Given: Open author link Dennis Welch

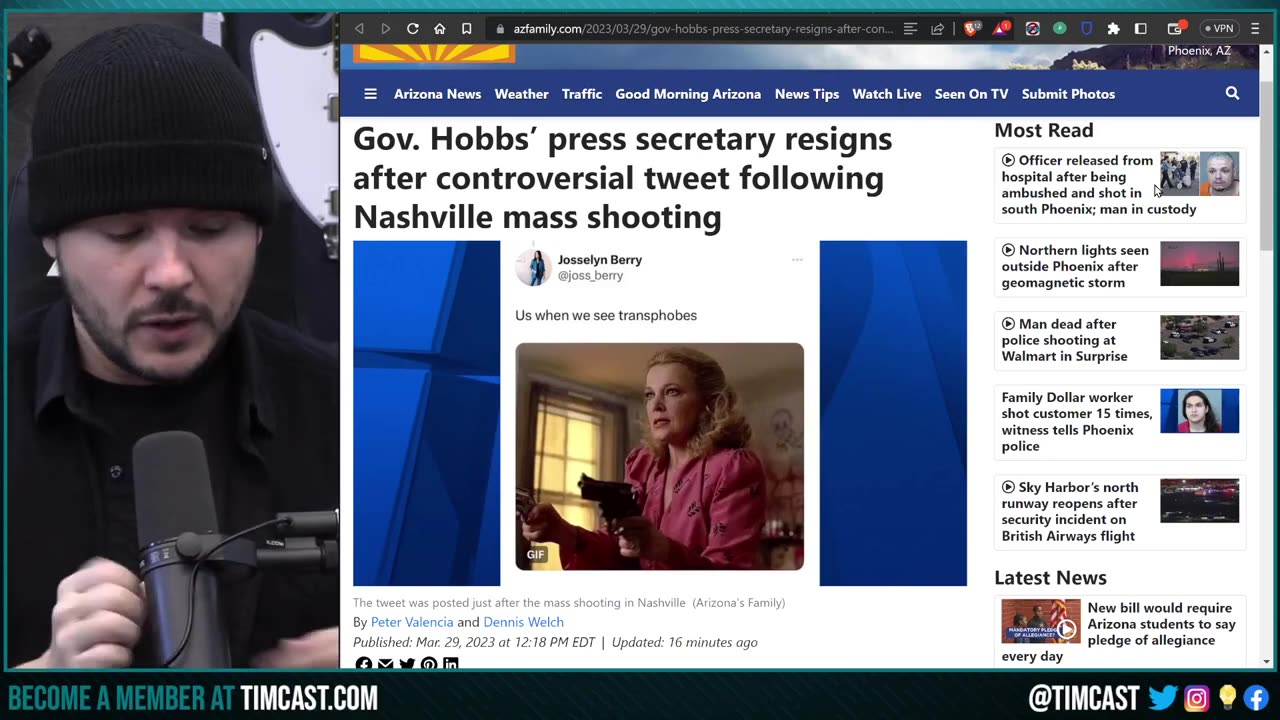Looking at the screenshot, I should (x=523, y=622).
